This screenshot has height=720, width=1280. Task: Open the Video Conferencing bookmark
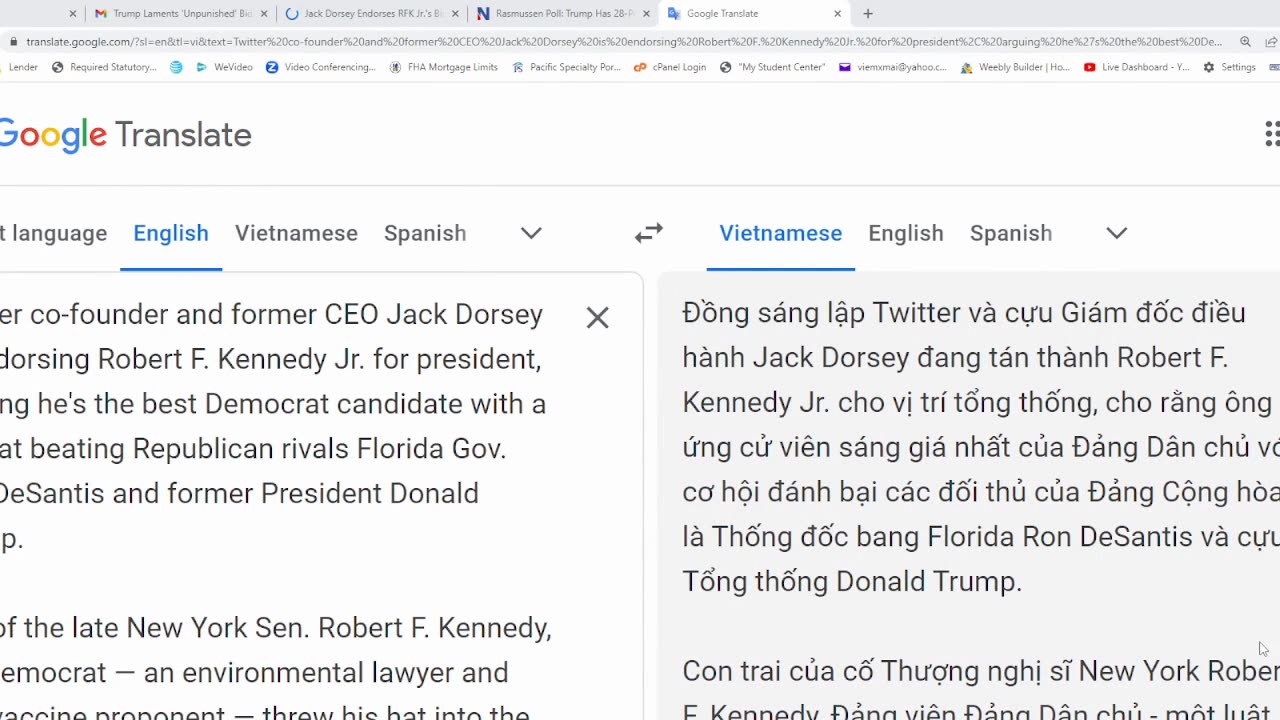[321, 67]
